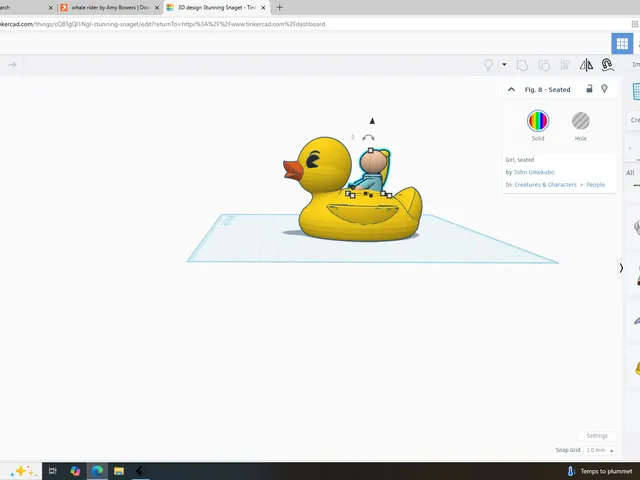Toggle the Cruise magnet icon
This screenshot has height=480, width=640.
pyautogui.click(x=607, y=64)
